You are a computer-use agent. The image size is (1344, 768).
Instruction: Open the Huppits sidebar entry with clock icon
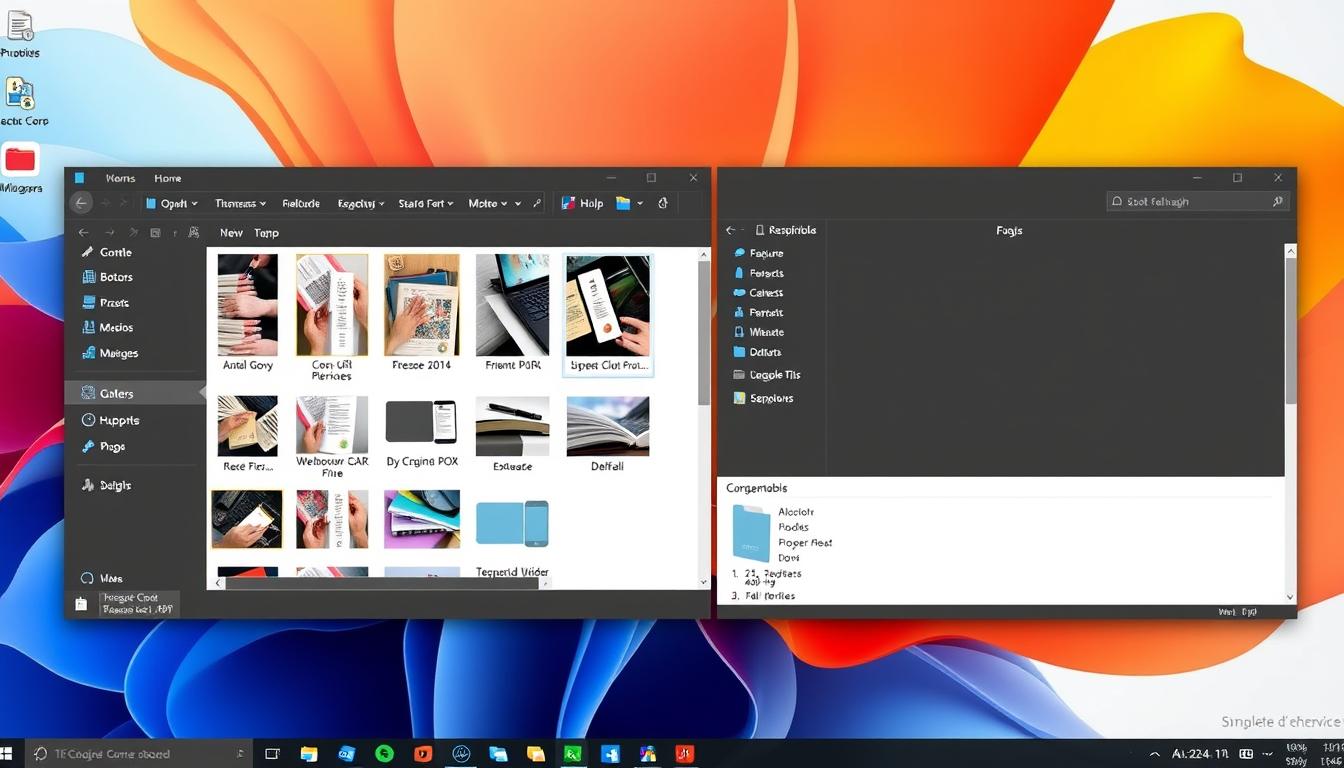[x=110, y=421]
